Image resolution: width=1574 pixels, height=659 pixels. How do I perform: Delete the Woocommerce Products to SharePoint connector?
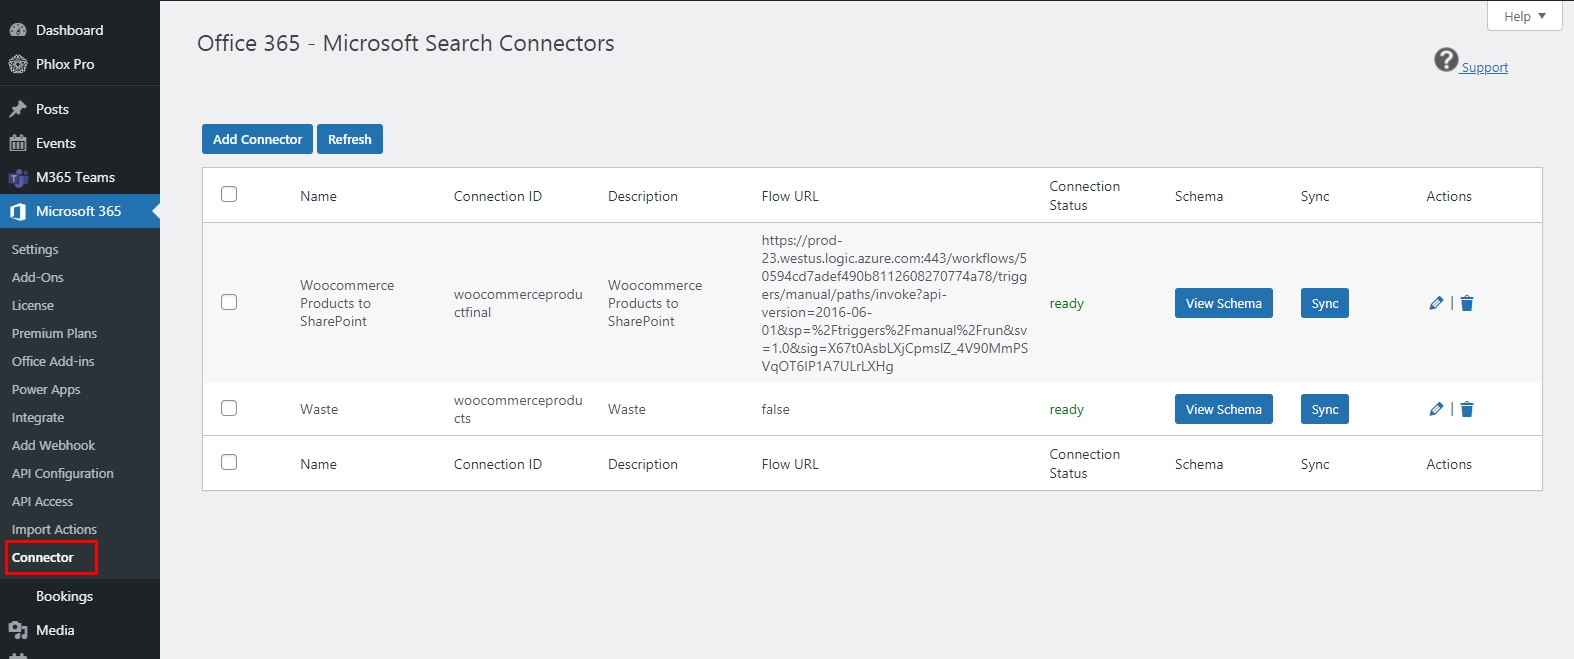(x=1467, y=303)
